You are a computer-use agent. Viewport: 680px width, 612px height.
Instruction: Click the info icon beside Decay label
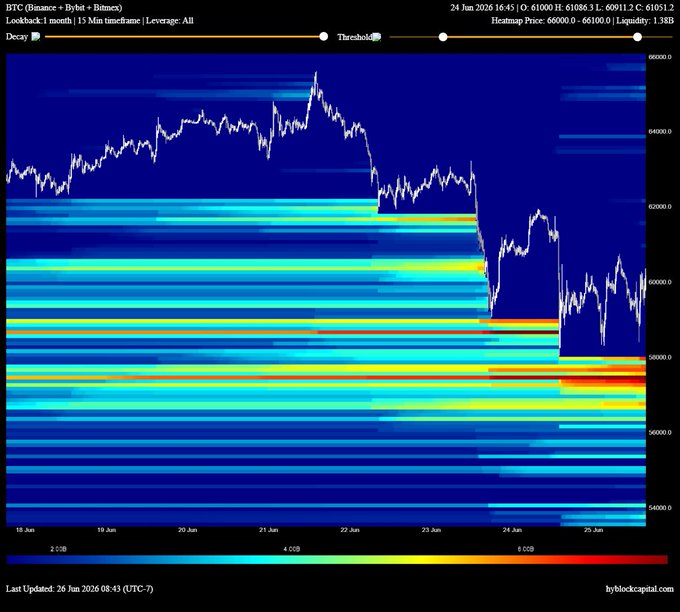(36, 36)
